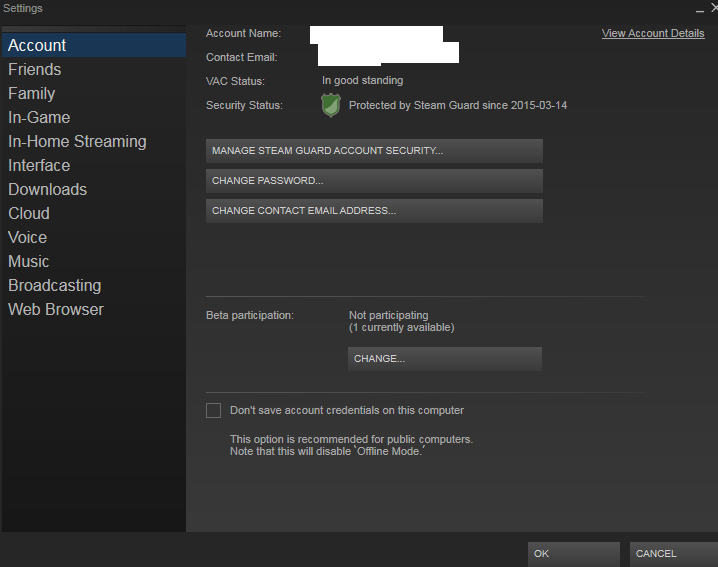Click Manage Steam Guard Account Security button
Viewport: 718px width, 567px height.
tap(374, 151)
